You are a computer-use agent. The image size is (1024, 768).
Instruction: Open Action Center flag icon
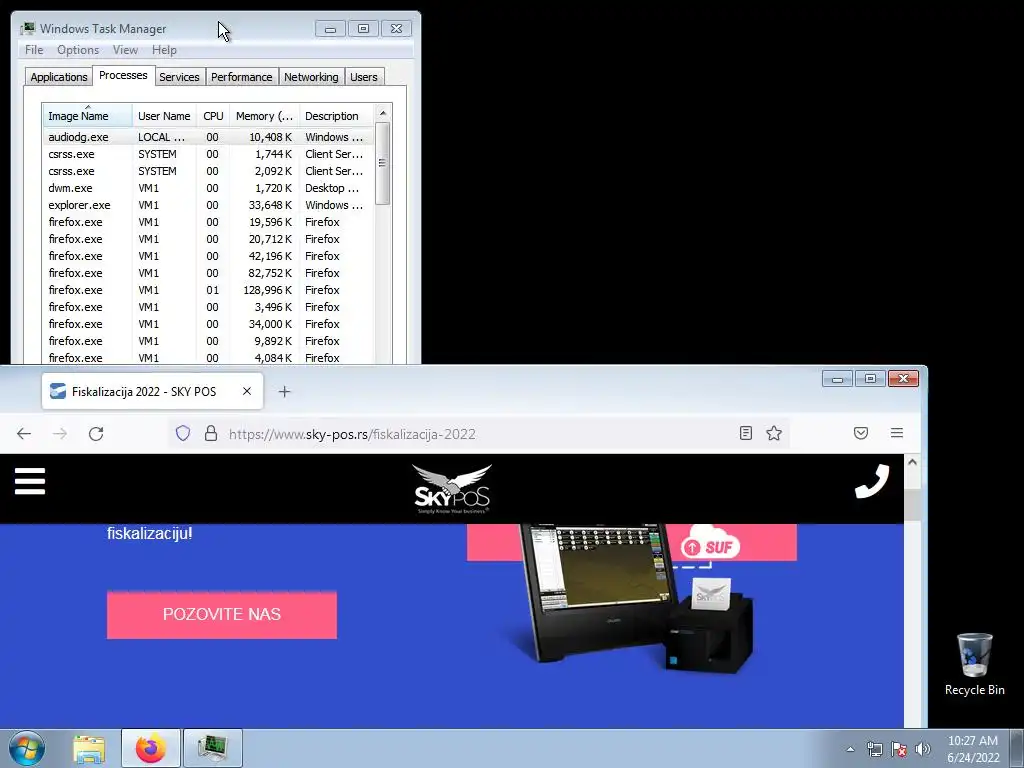pyautogui.click(x=899, y=749)
